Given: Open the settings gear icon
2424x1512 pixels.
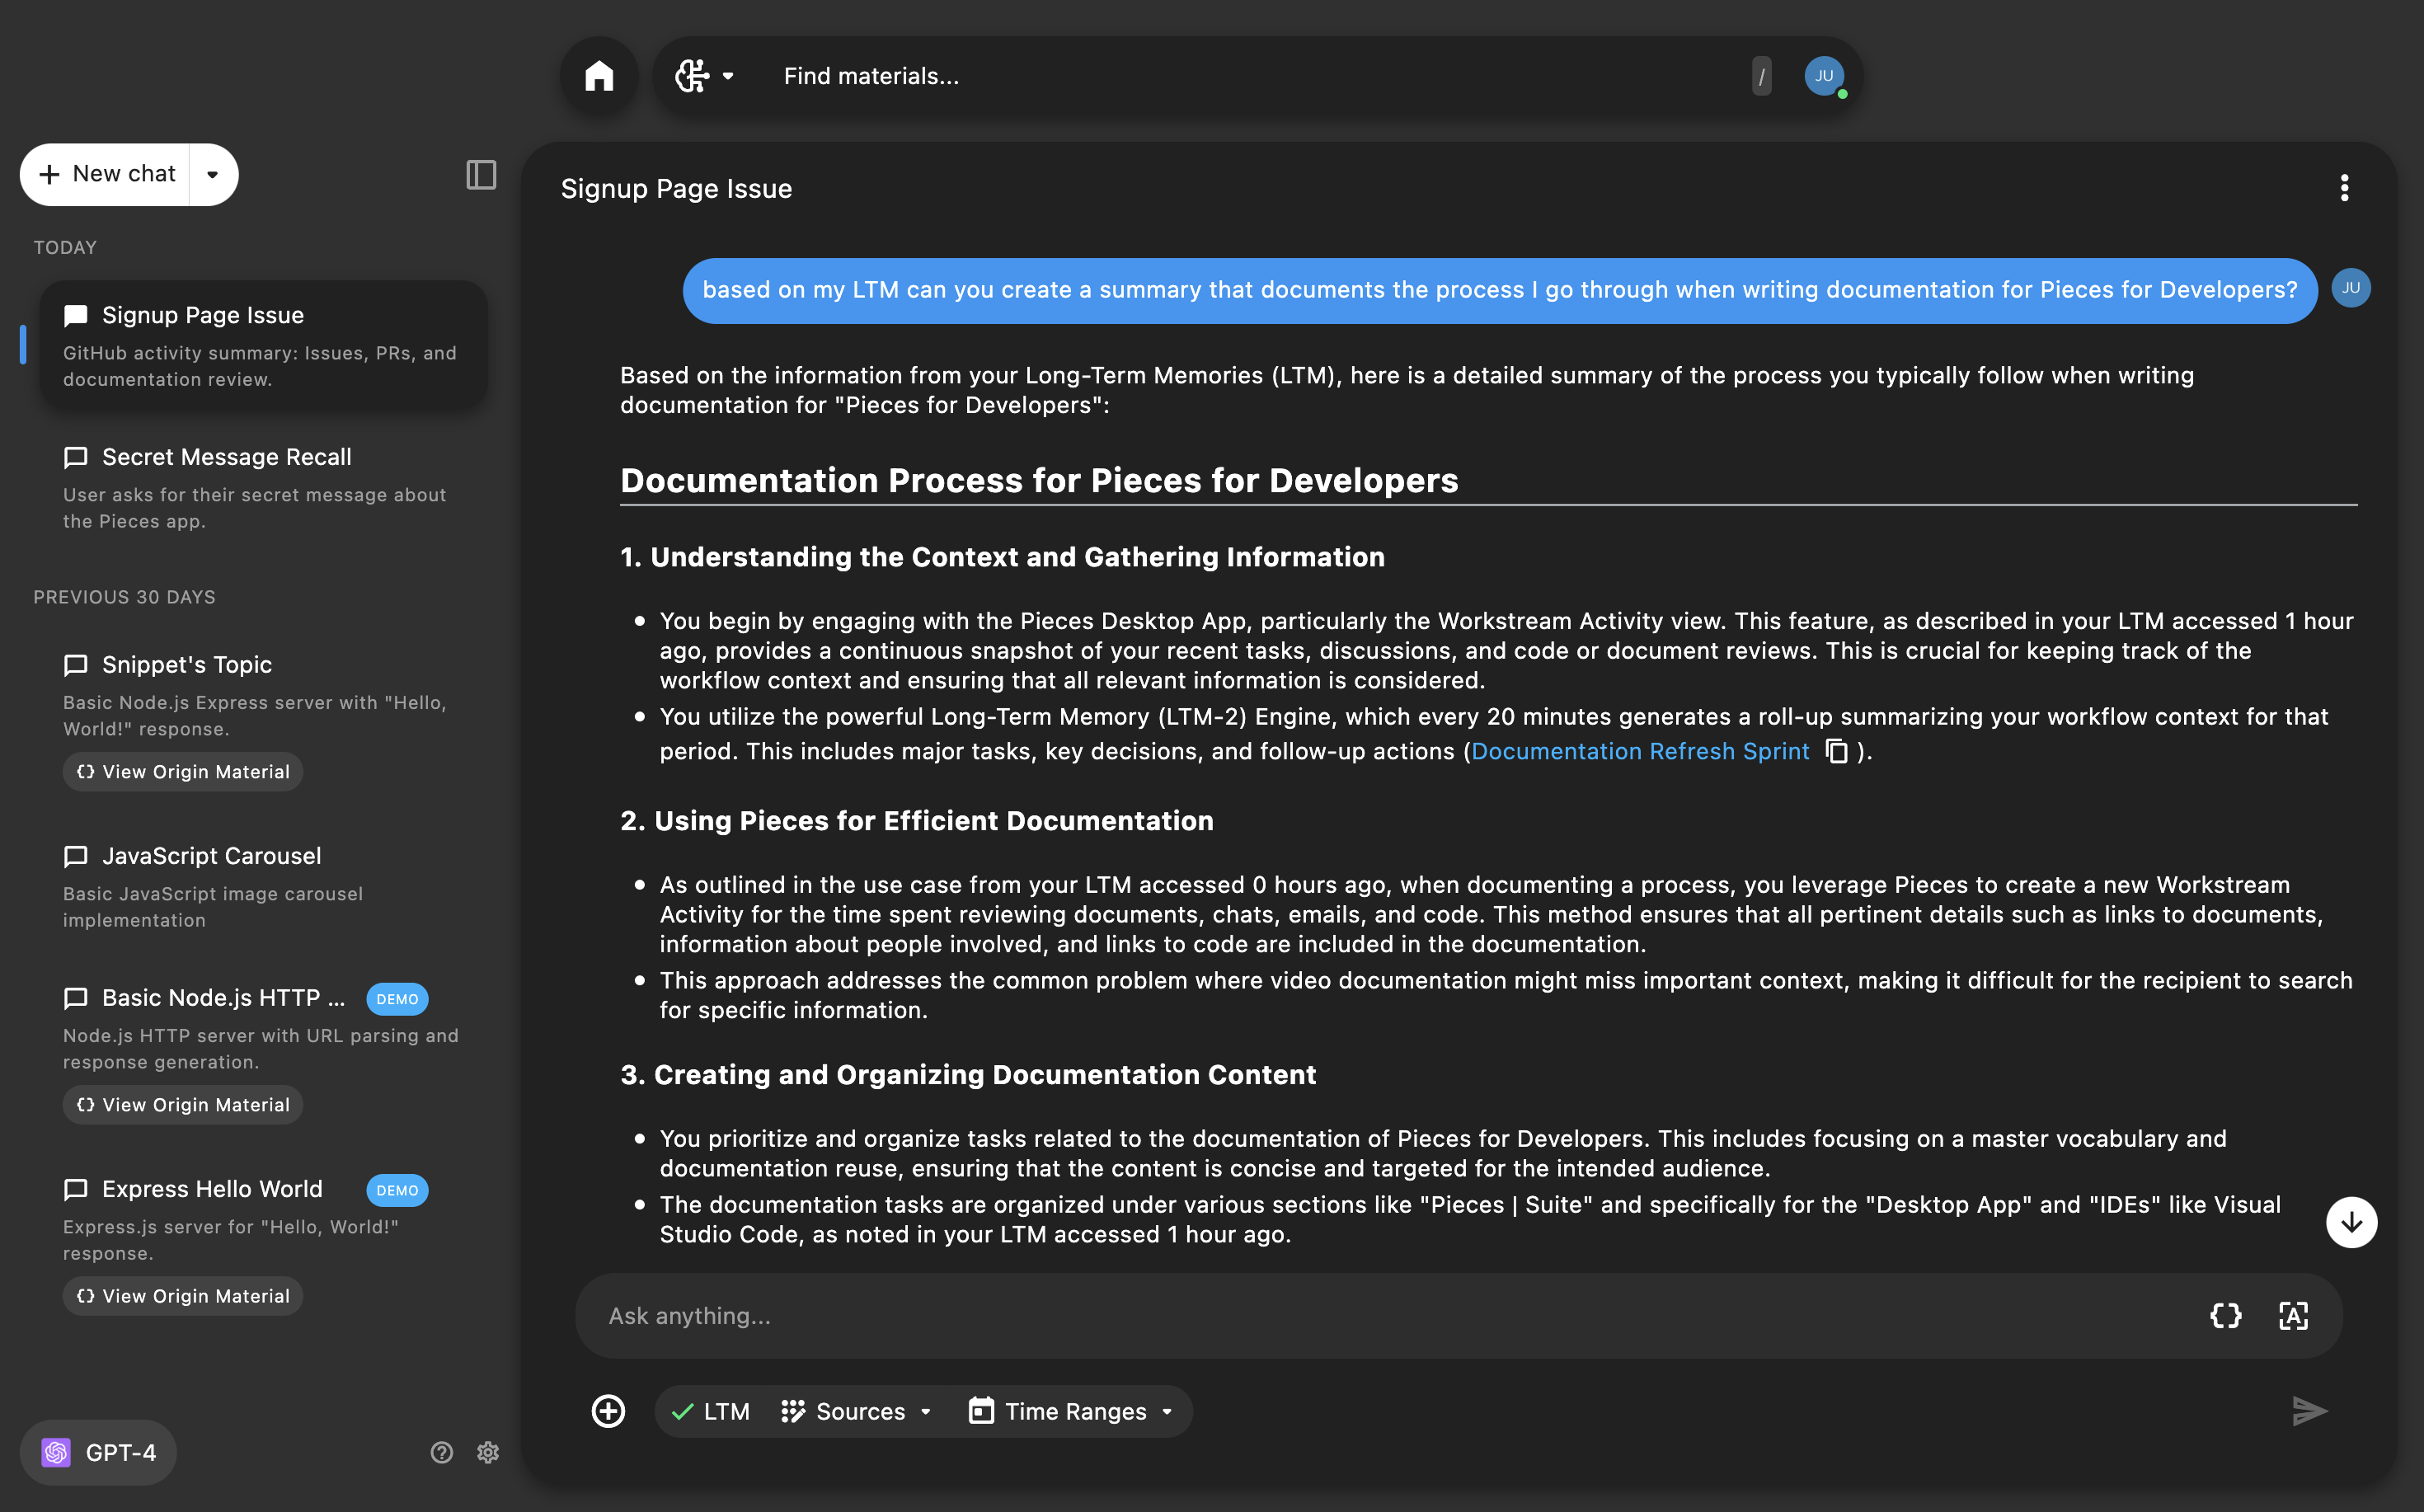Looking at the screenshot, I should click(x=488, y=1452).
